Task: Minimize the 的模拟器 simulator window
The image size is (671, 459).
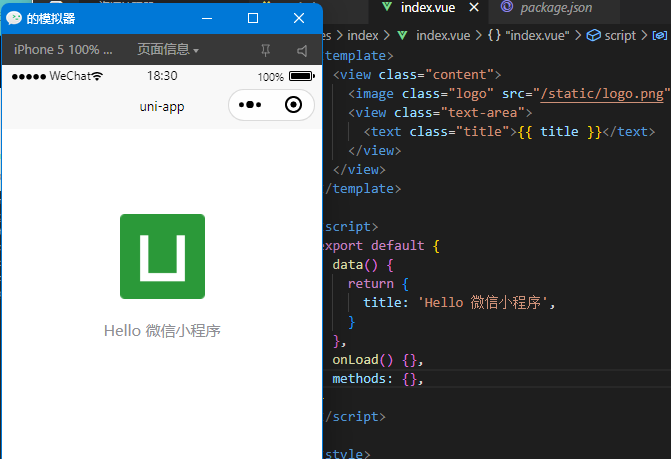Action: [207, 18]
